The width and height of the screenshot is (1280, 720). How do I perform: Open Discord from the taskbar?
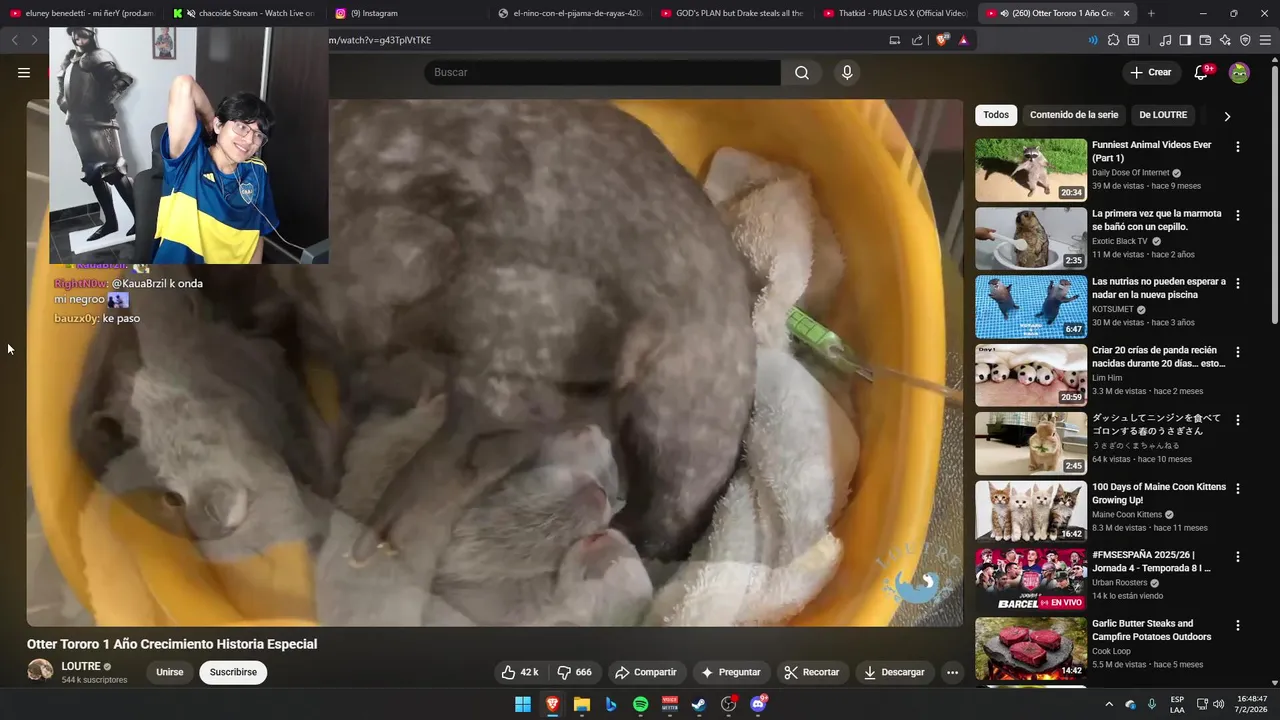click(758, 704)
